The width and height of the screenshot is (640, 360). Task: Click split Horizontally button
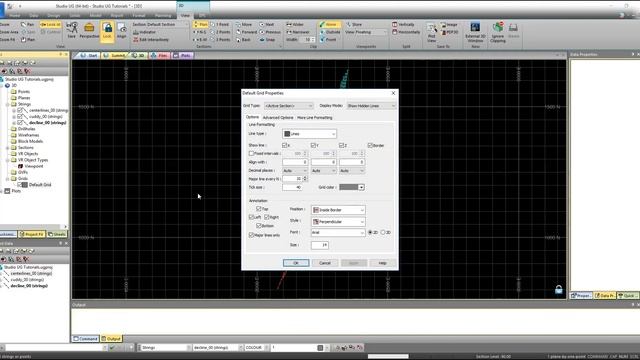click(x=406, y=32)
